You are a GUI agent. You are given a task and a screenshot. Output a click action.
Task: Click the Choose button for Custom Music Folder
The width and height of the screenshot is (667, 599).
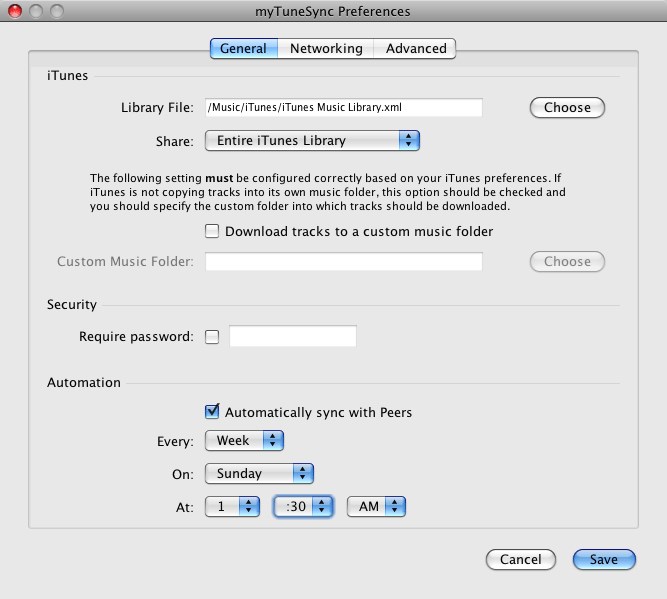pyautogui.click(x=567, y=261)
